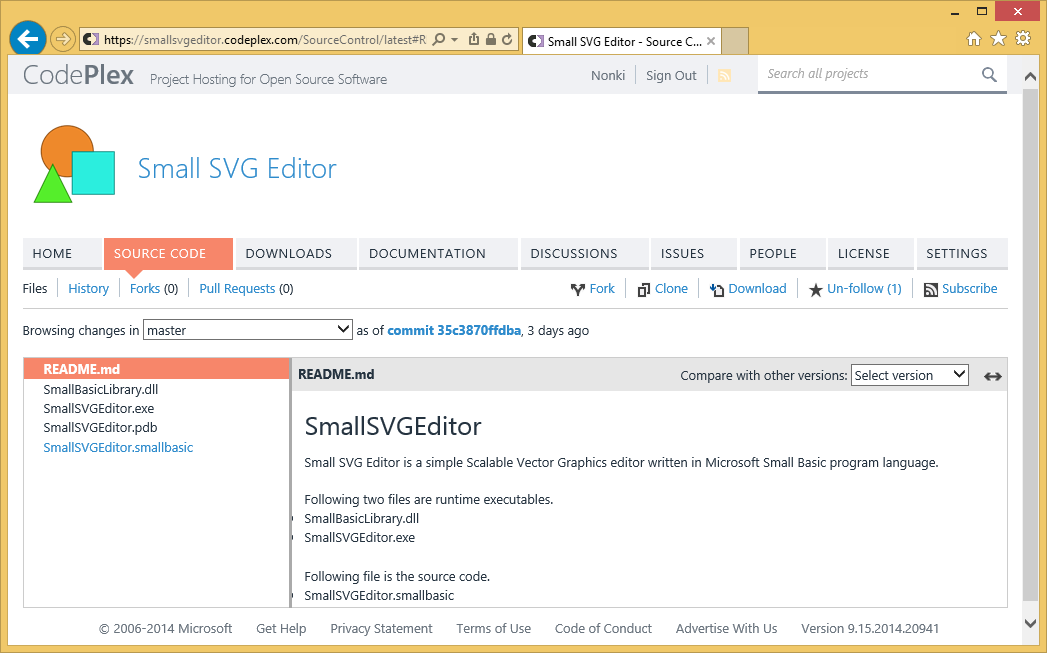Open the browser Tools gear icon

click(1023, 38)
